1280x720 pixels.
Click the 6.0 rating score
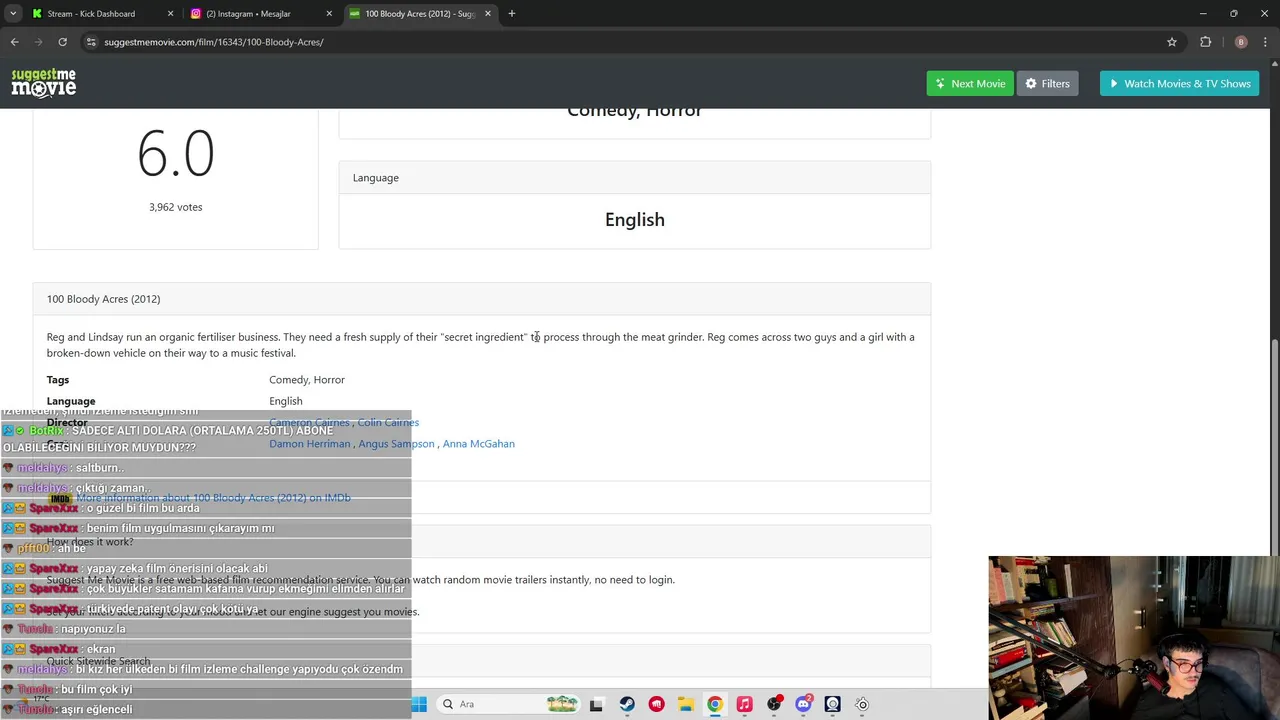click(x=176, y=154)
